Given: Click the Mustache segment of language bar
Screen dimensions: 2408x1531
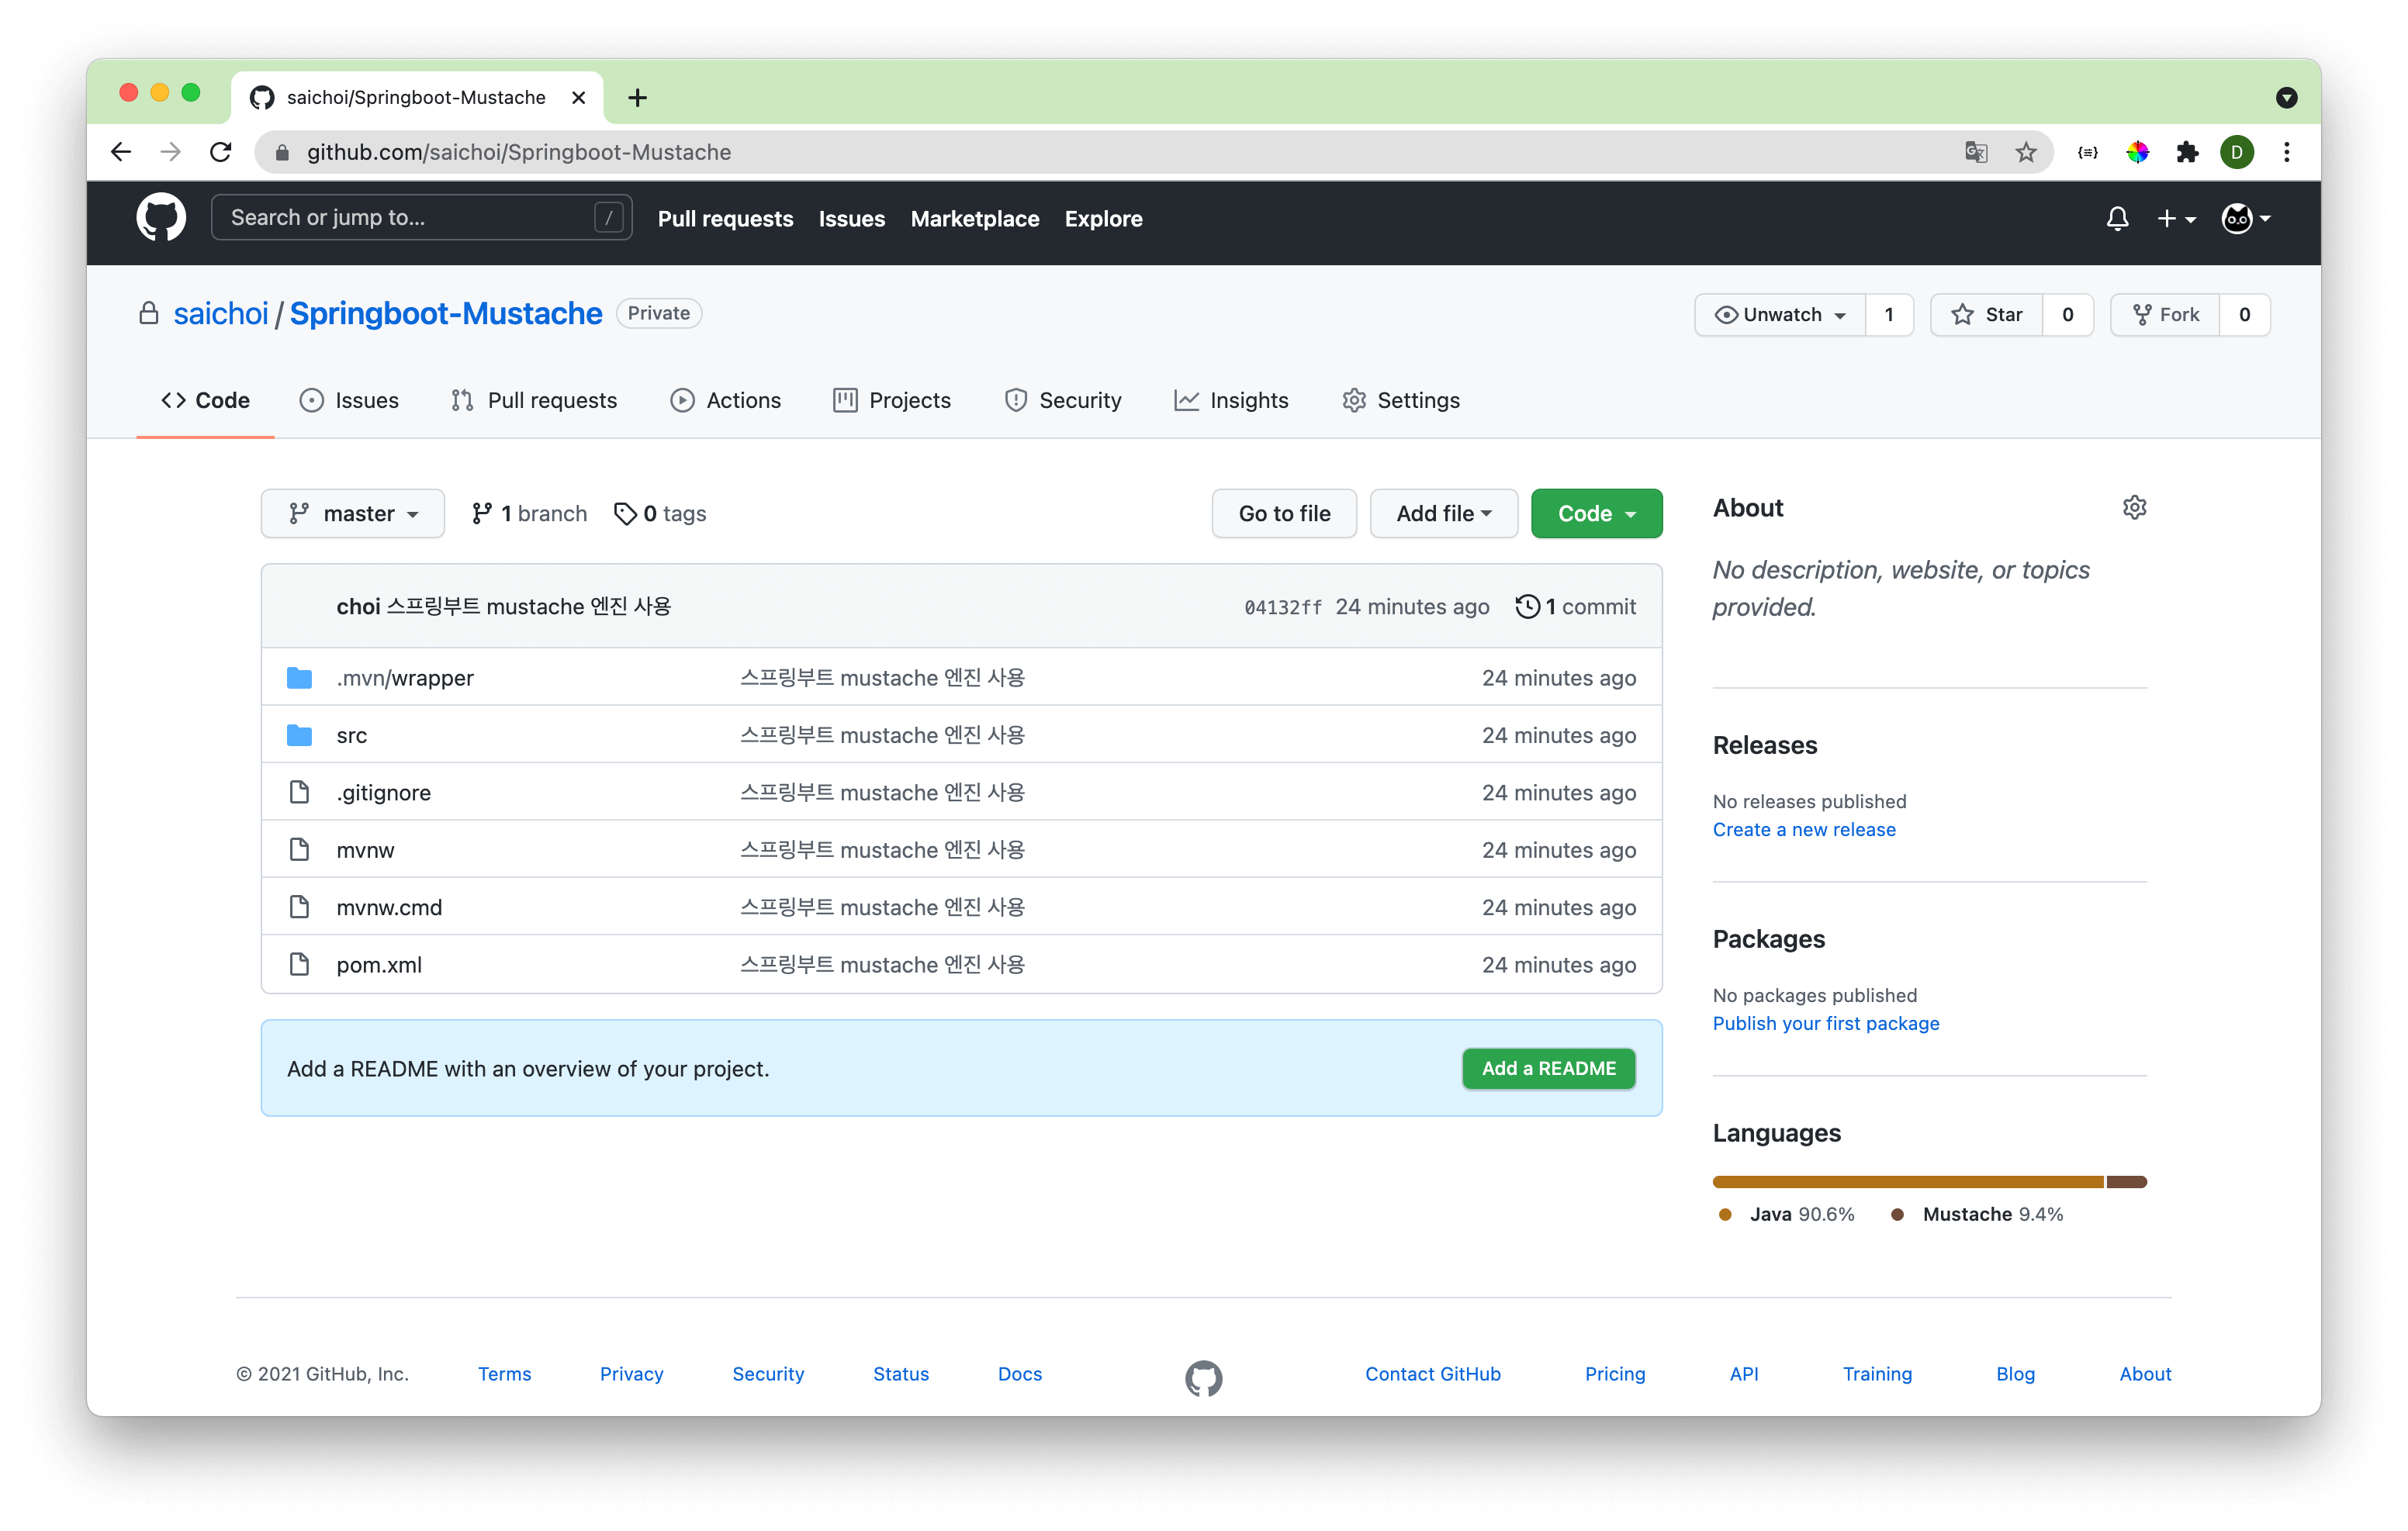Looking at the screenshot, I should 2127,1181.
